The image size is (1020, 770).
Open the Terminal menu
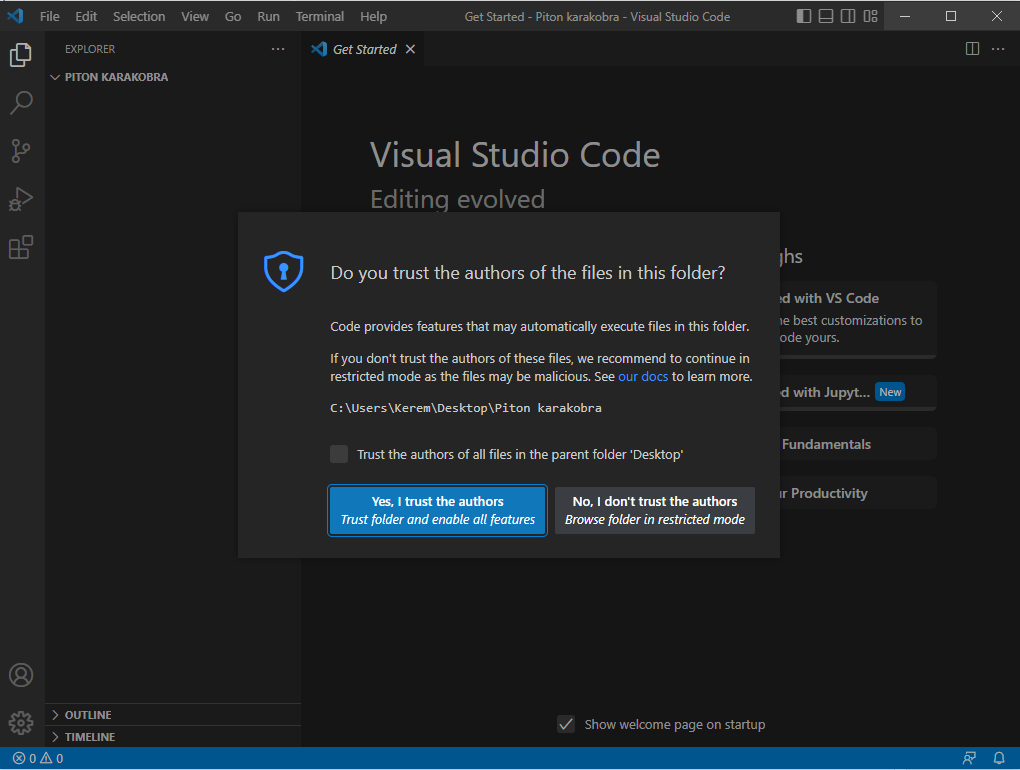point(320,16)
